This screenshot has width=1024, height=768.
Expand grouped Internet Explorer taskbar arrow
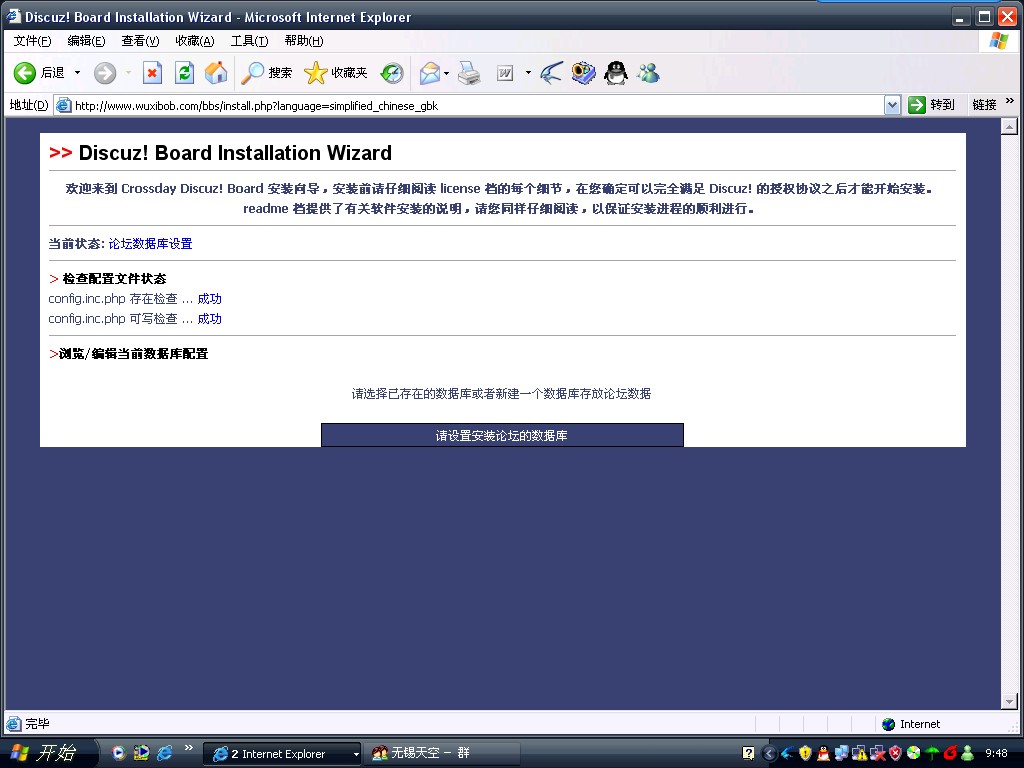(356, 754)
